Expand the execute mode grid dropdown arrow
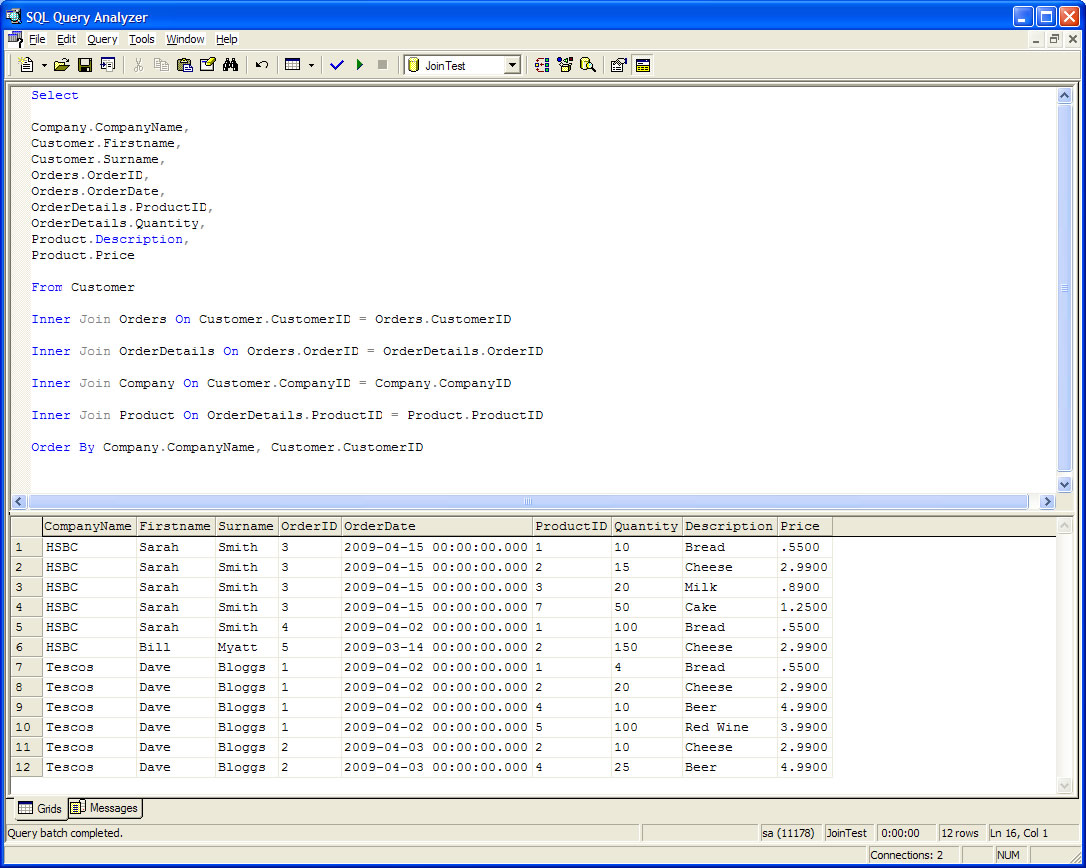Screen dimensions: 1086x868 pyautogui.click(x=311, y=65)
